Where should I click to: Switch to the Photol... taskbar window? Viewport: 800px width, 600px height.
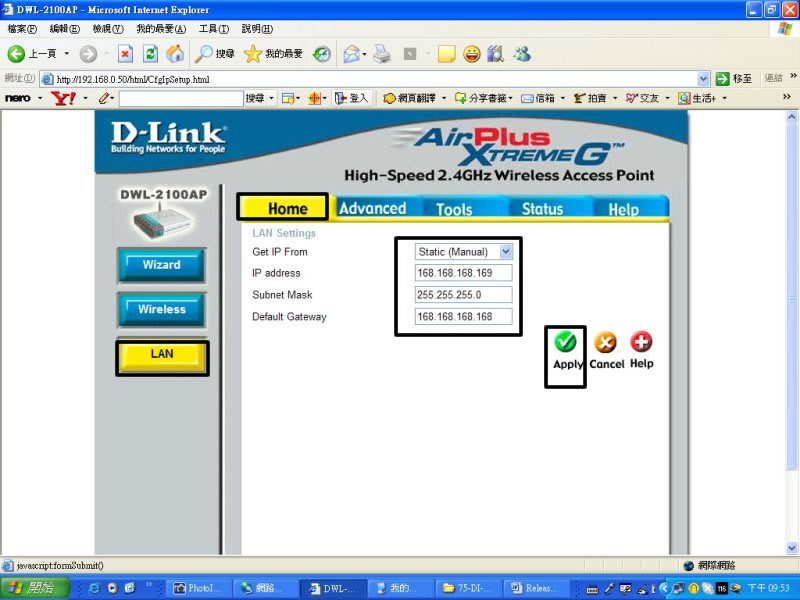pos(197,588)
